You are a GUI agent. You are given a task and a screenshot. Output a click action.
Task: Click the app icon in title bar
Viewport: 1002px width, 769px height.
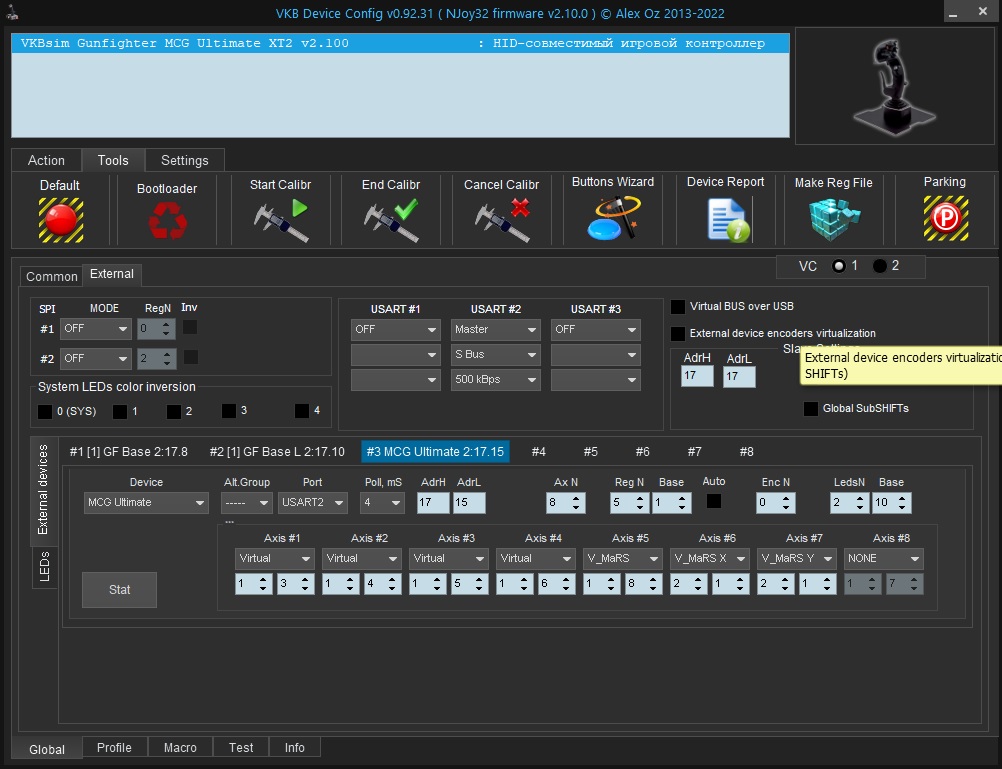pos(12,13)
